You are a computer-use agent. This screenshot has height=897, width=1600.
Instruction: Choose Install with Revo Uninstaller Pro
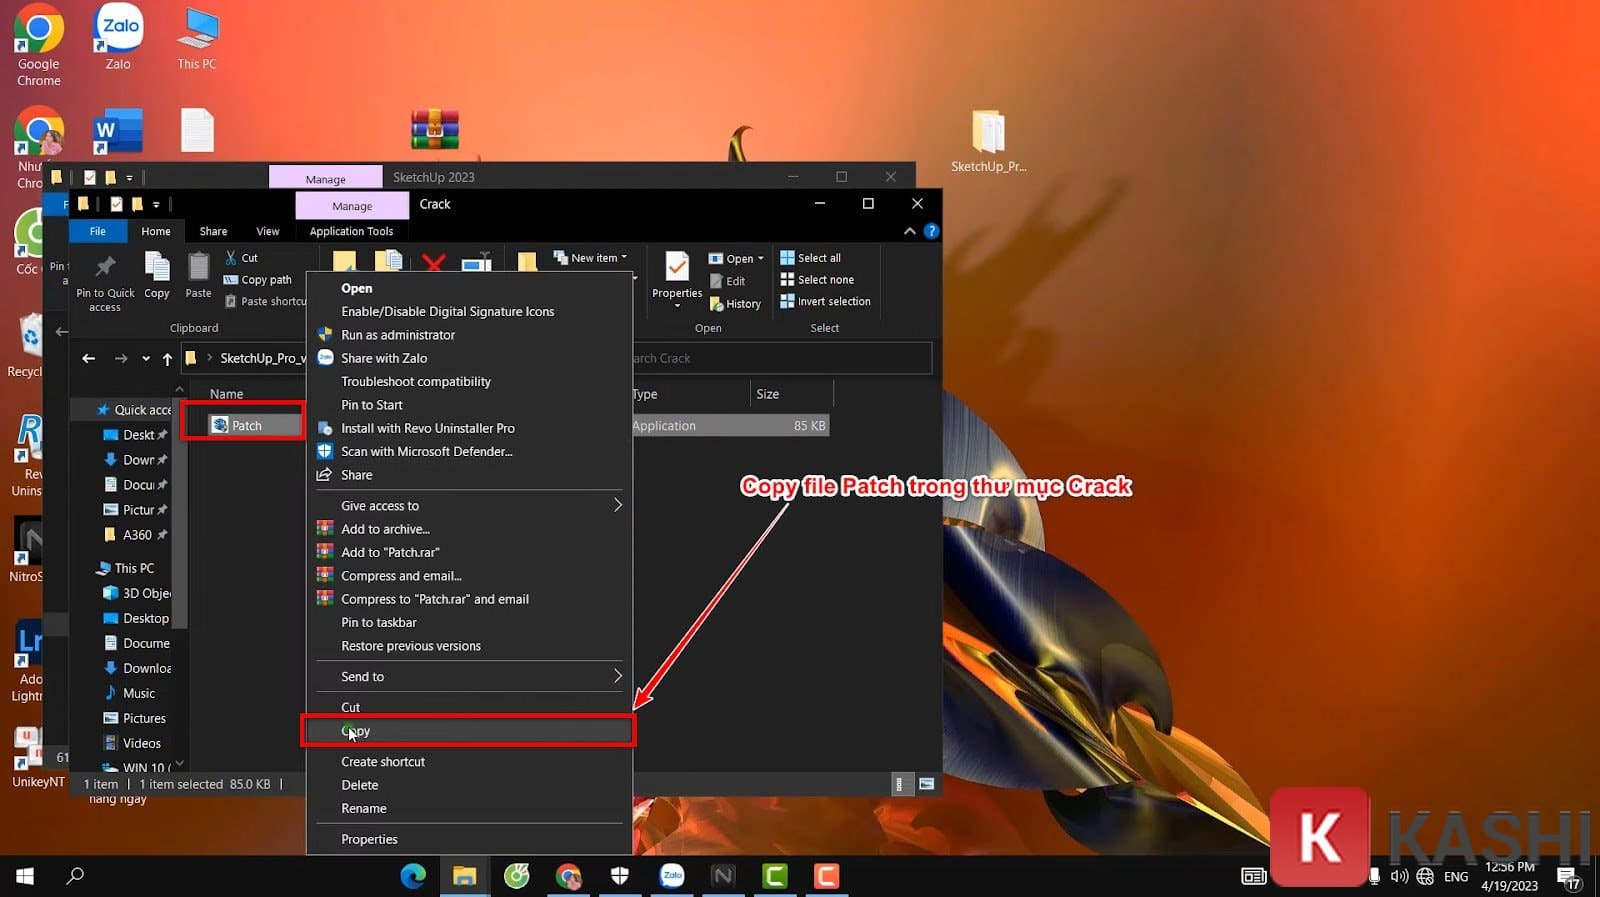click(x=468, y=428)
